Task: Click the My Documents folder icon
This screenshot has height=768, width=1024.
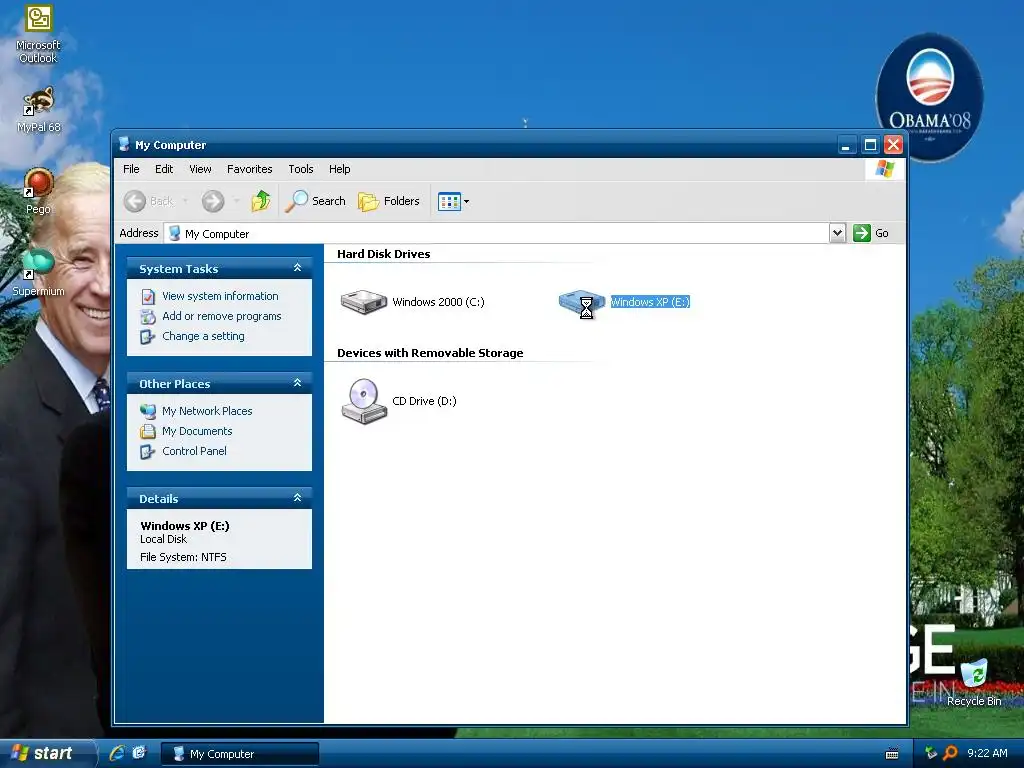Action: click(x=148, y=432)
